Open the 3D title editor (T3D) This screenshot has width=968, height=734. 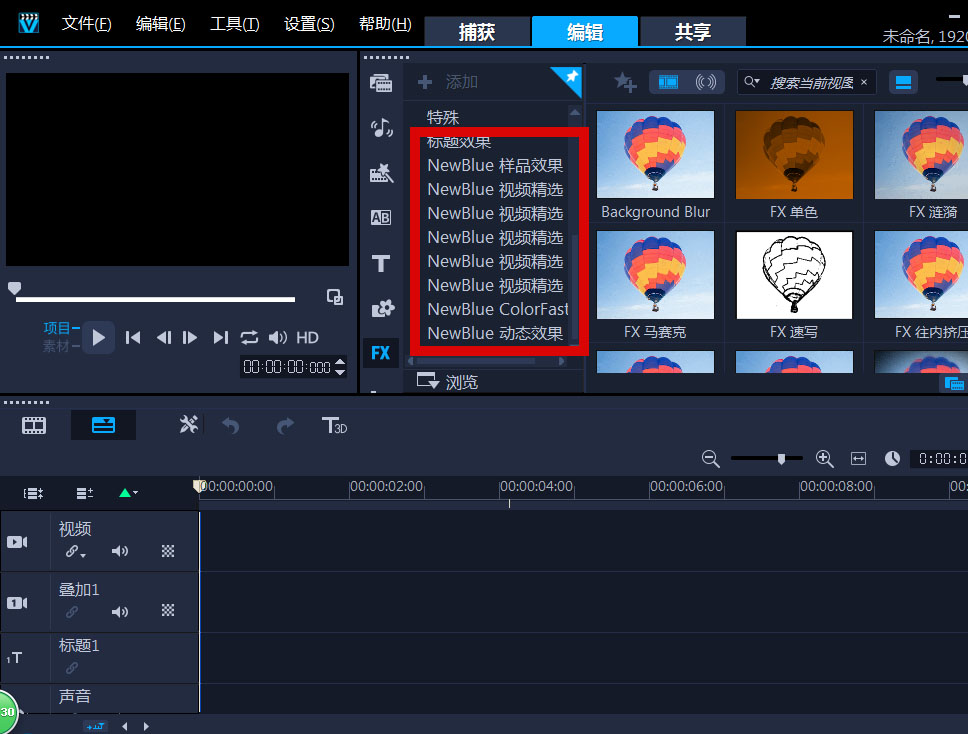pos(334,425)
